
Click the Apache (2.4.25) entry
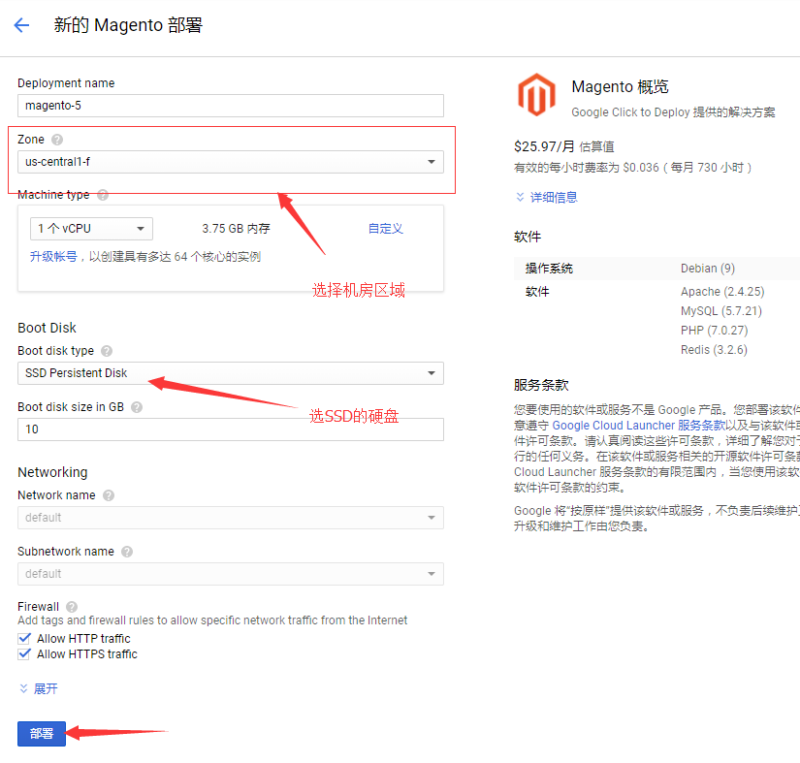[722, 292]
